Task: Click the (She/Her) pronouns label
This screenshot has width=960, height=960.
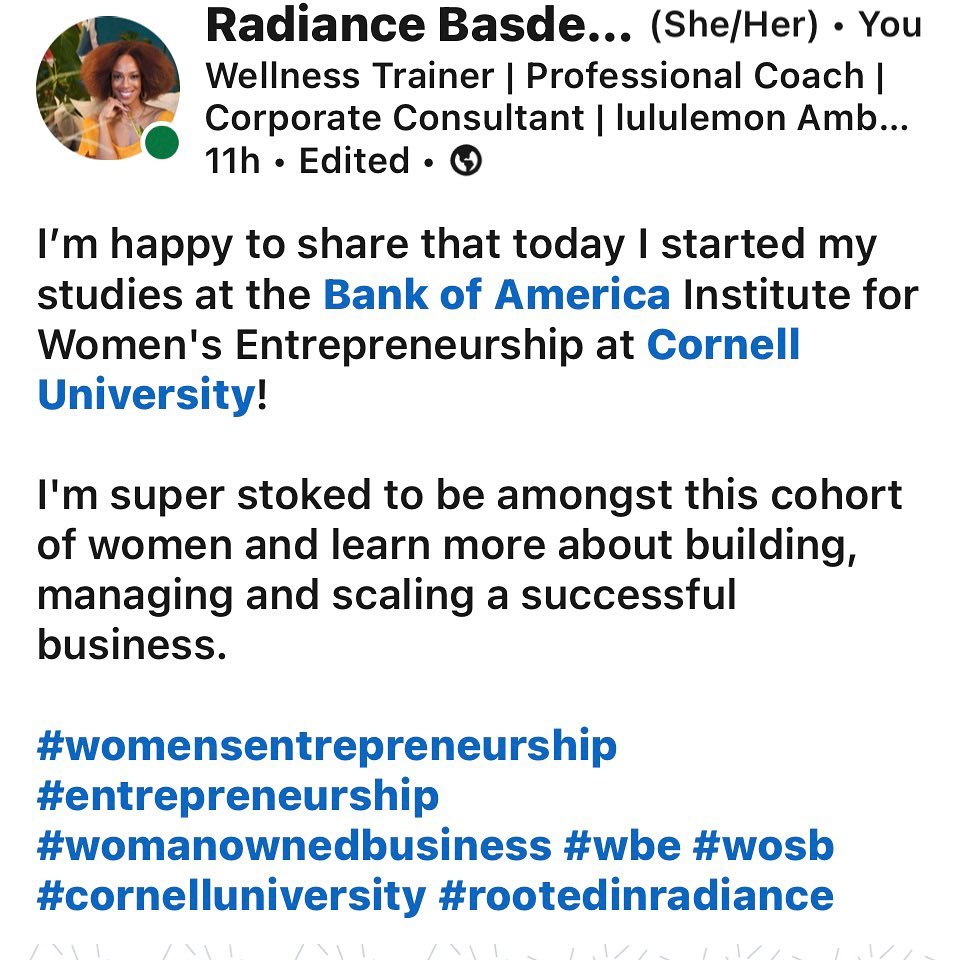Action: [x=735, y=25]
